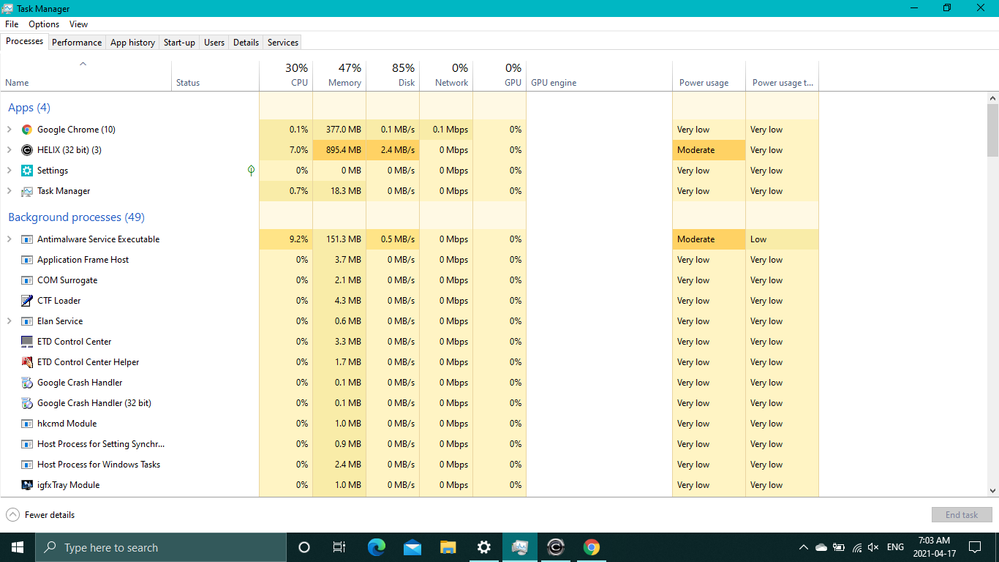Click the Settings gear process icon
Image resolution: width=999 pixels, height=562 pixels.
point(27,170)
